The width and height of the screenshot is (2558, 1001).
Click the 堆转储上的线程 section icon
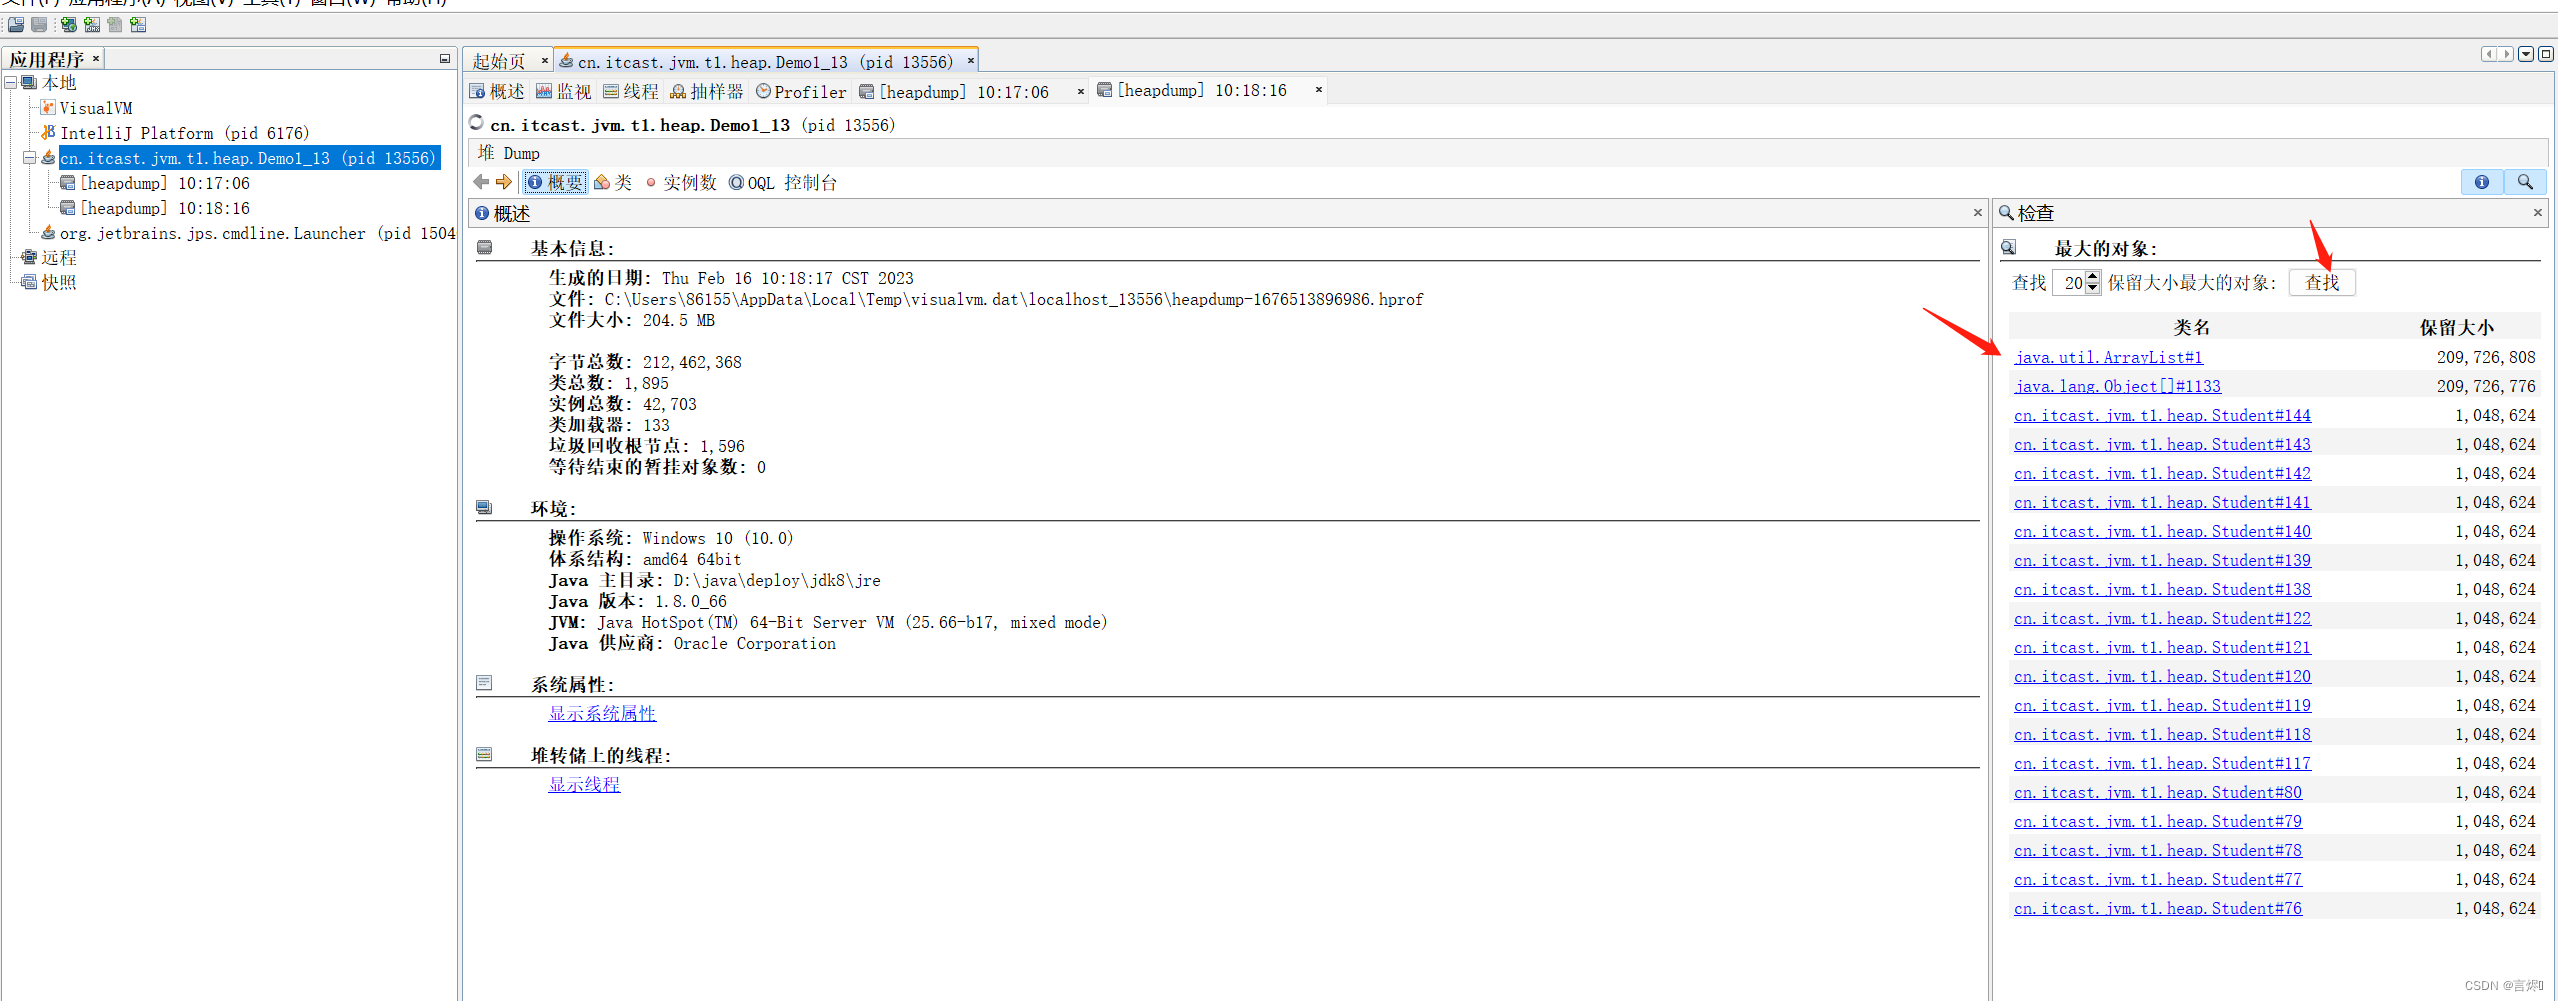(x=485, y=754)
